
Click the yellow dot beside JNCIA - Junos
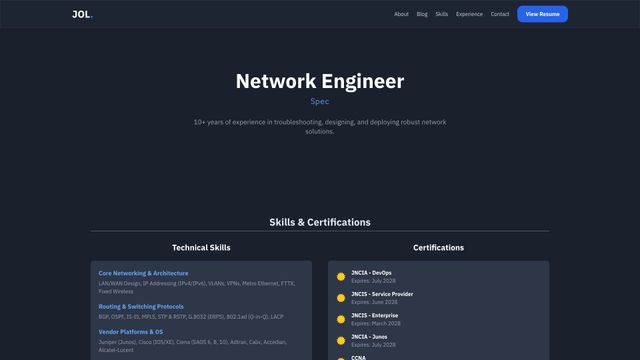[341, 340]
